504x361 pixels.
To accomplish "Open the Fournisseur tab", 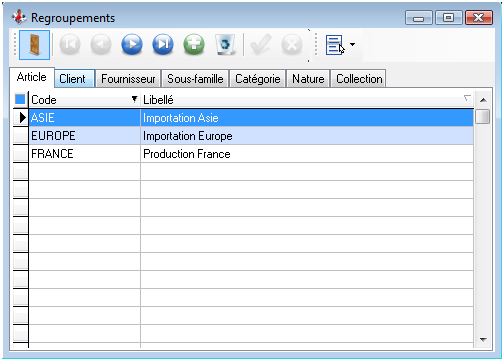I will [x=128, y=79].
